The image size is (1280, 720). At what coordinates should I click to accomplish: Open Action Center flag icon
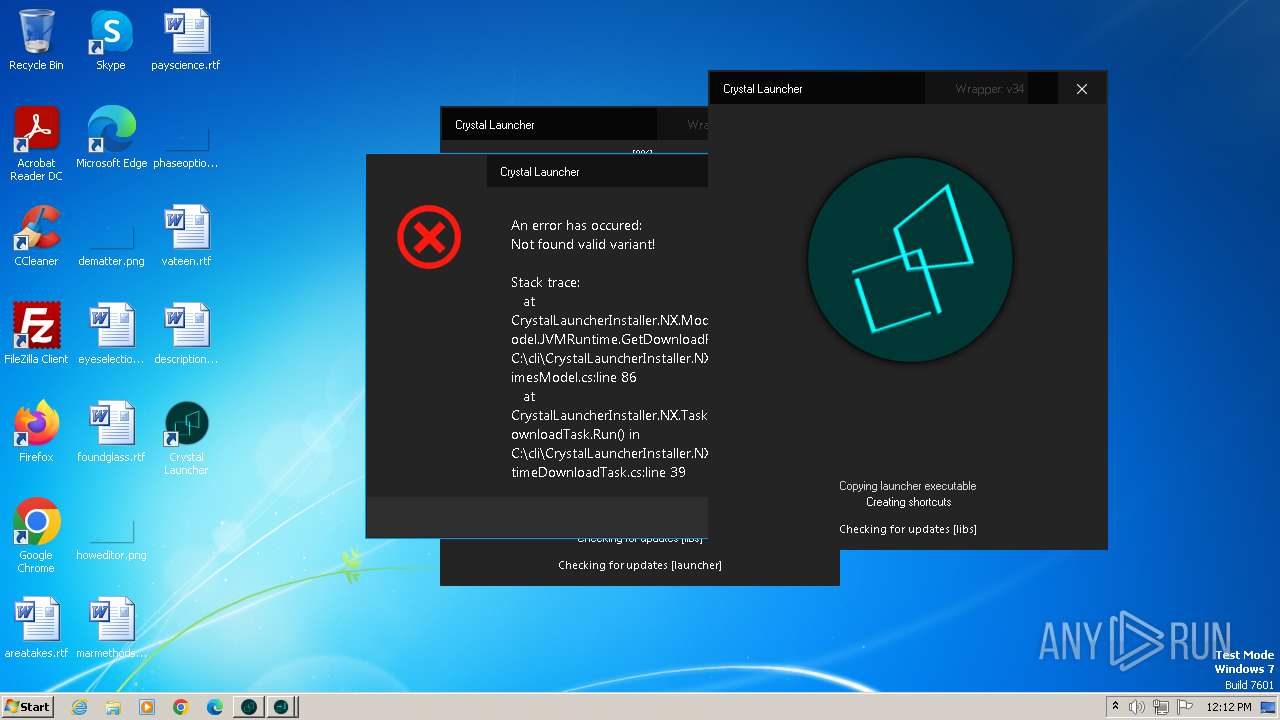(x=1184, y=707)
